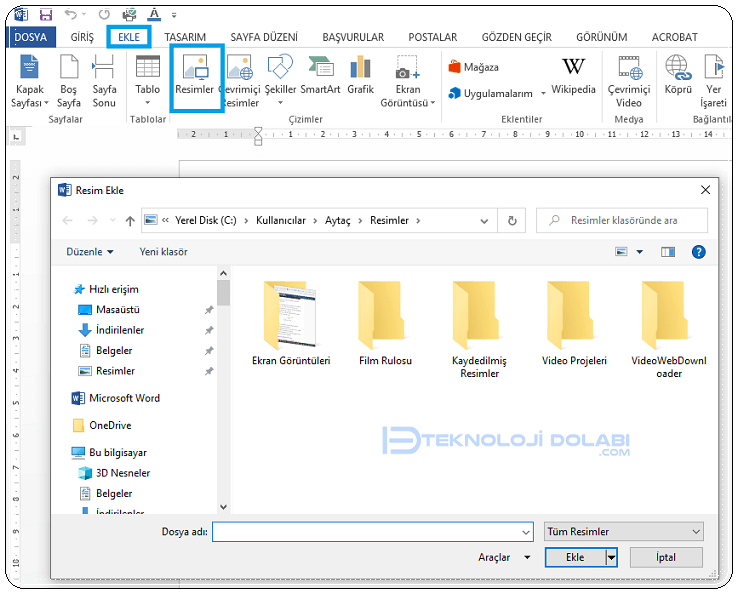Insert a Boş Sayfa blank page

pyautogui.click(x=69, y=81)
